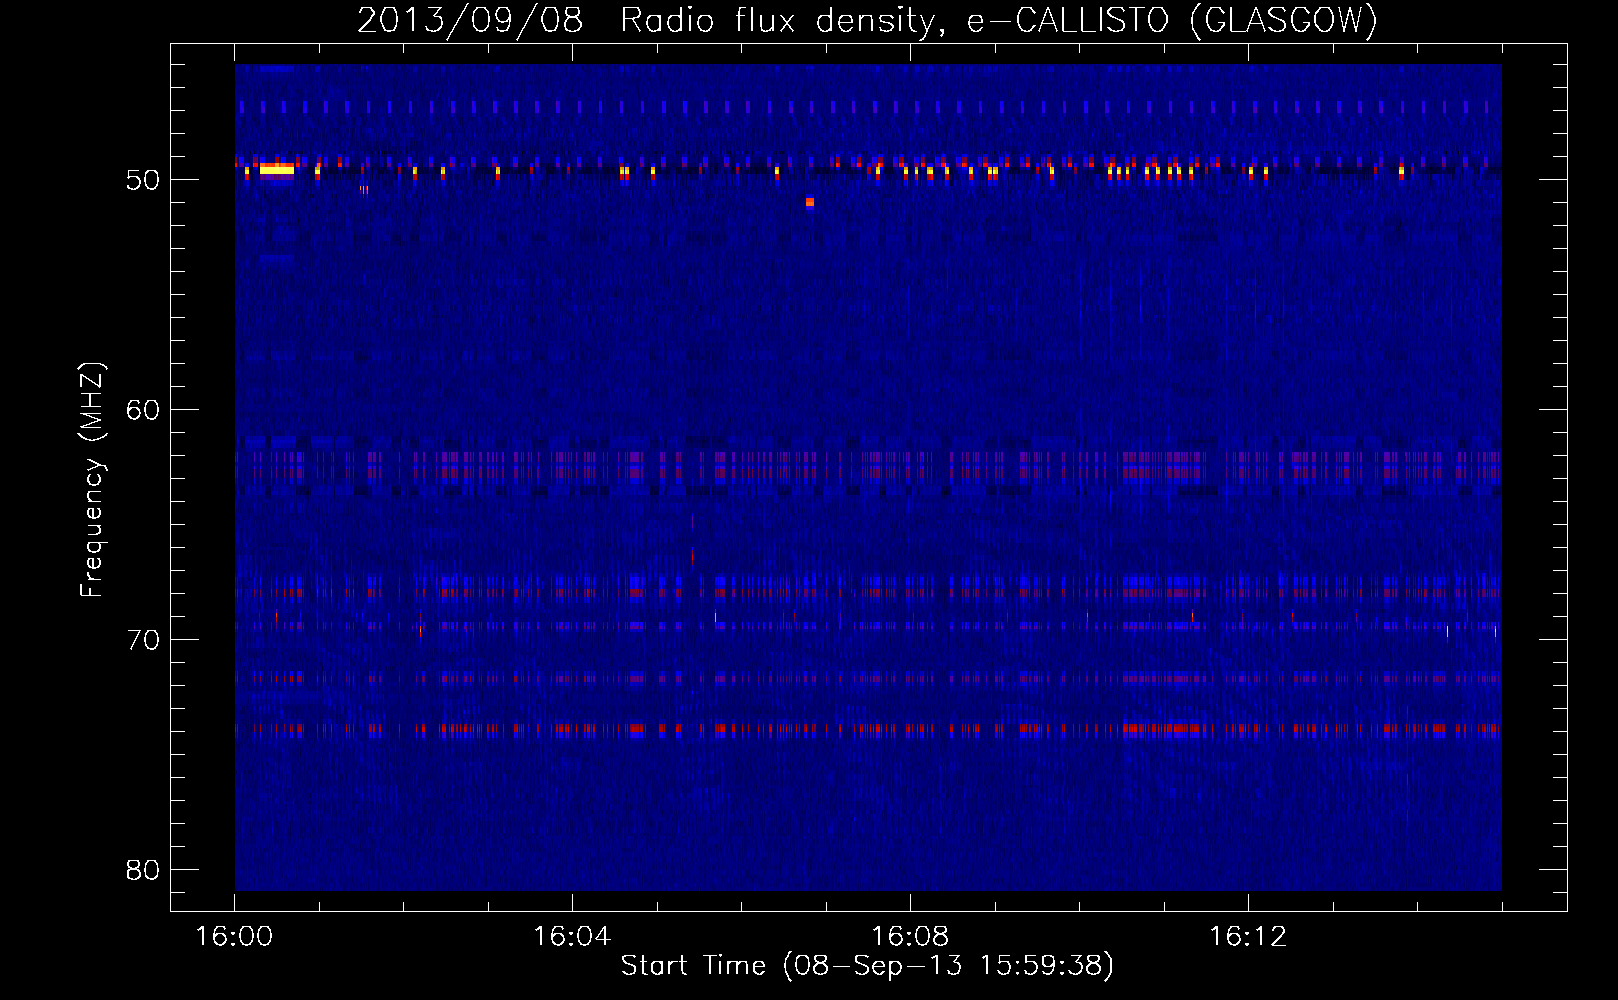
Task: Click the bright yellow burst near 16:00 at 50 MHz
Action: tap(277, 169)
